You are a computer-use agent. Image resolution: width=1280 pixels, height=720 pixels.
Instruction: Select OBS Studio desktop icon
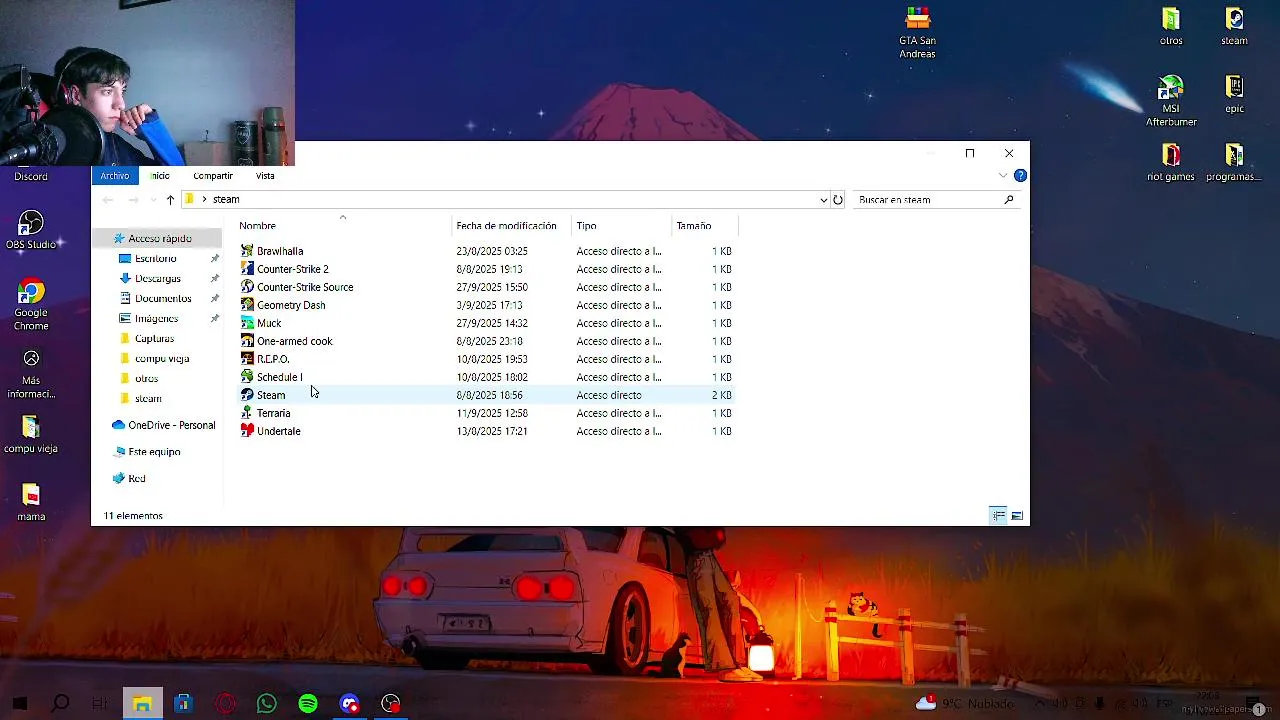(31, 230)
